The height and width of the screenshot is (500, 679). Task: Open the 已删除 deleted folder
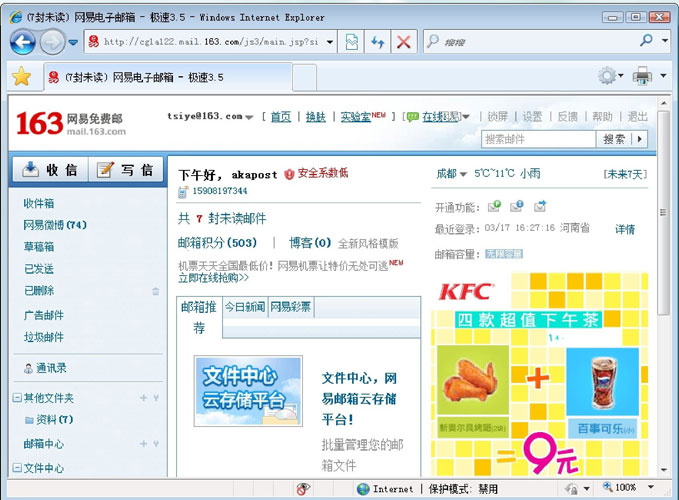point(39,290)
